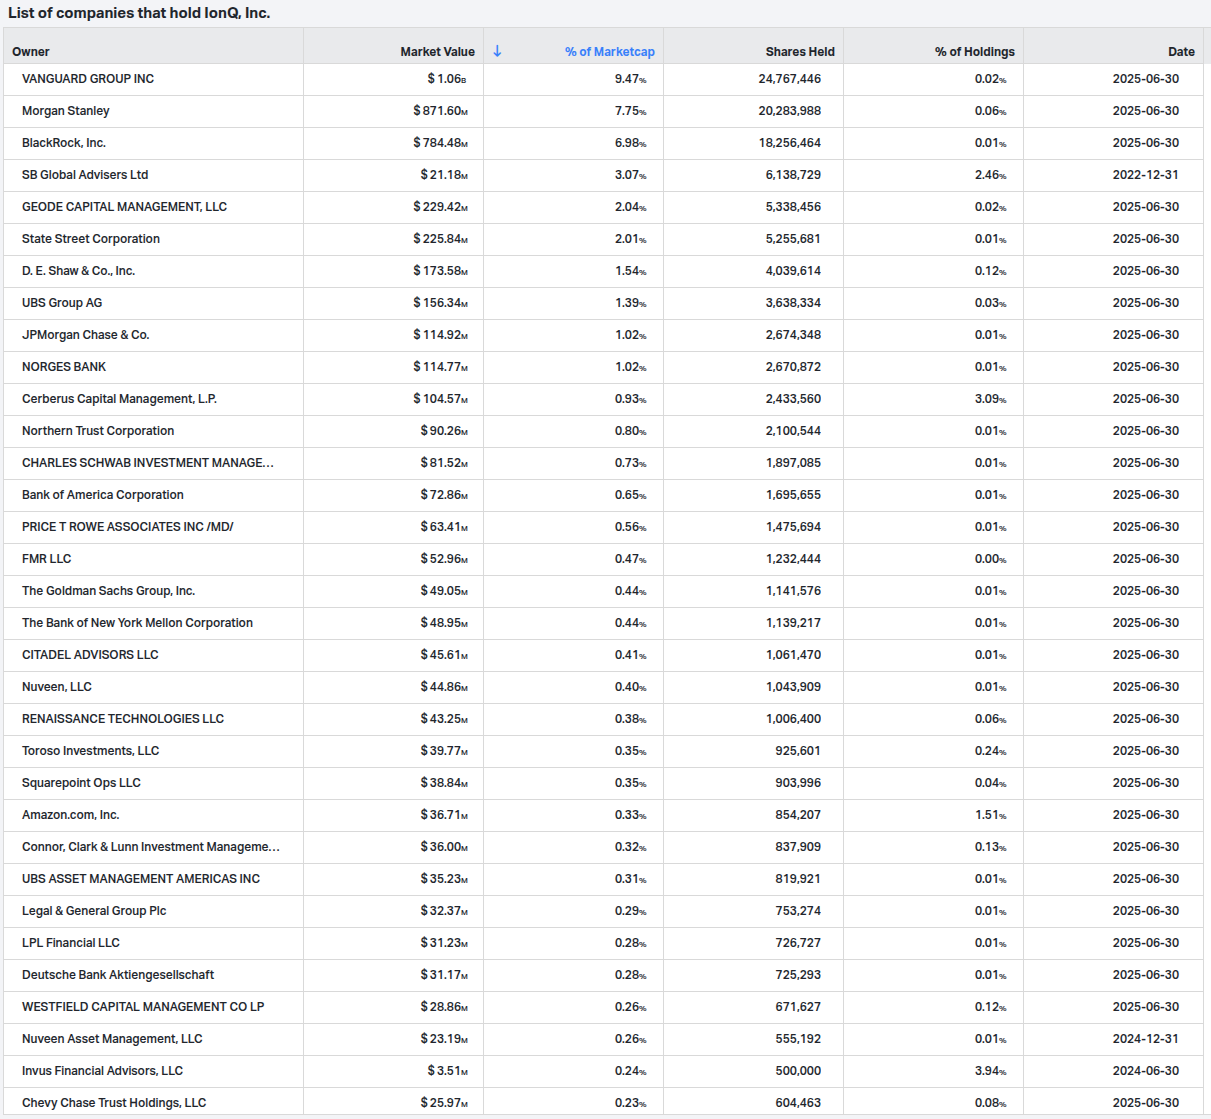The width and height of the screenshot is (1211, 1119).
Task: Click Toroso Investments, LLC owner name
Action: click(90, 751)
